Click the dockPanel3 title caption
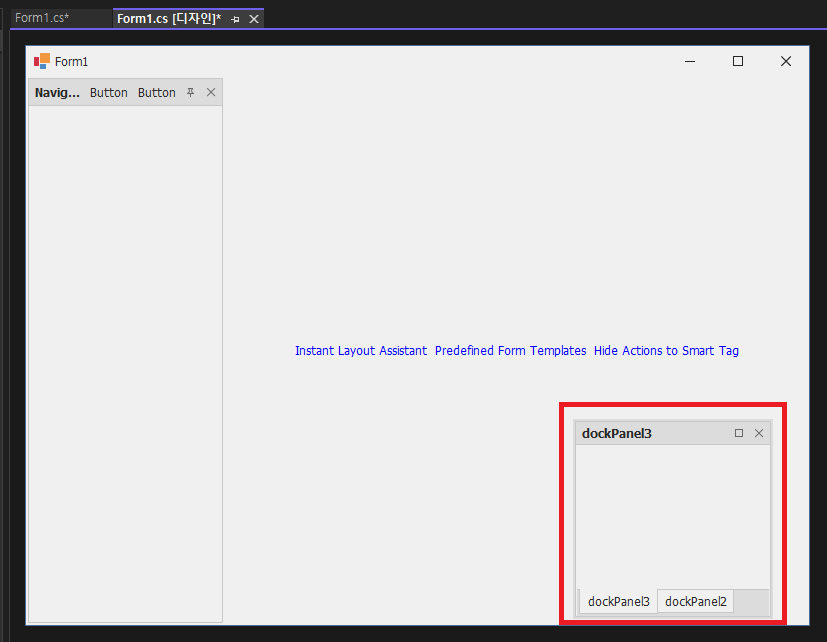 click(x=617, y=434)
